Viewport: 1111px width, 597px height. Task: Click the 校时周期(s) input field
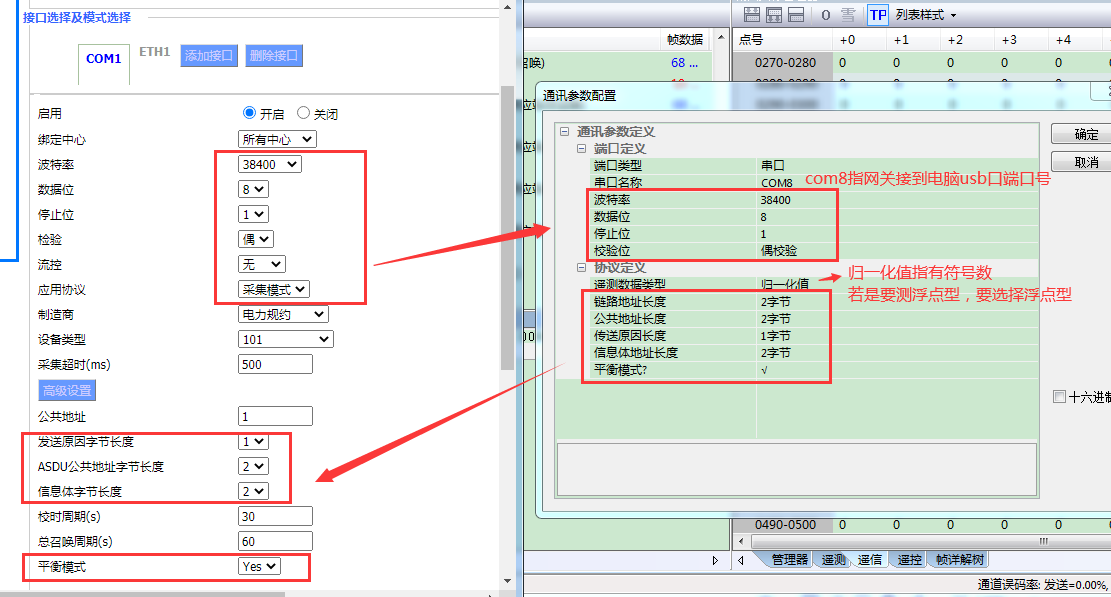tap(275, 516)
